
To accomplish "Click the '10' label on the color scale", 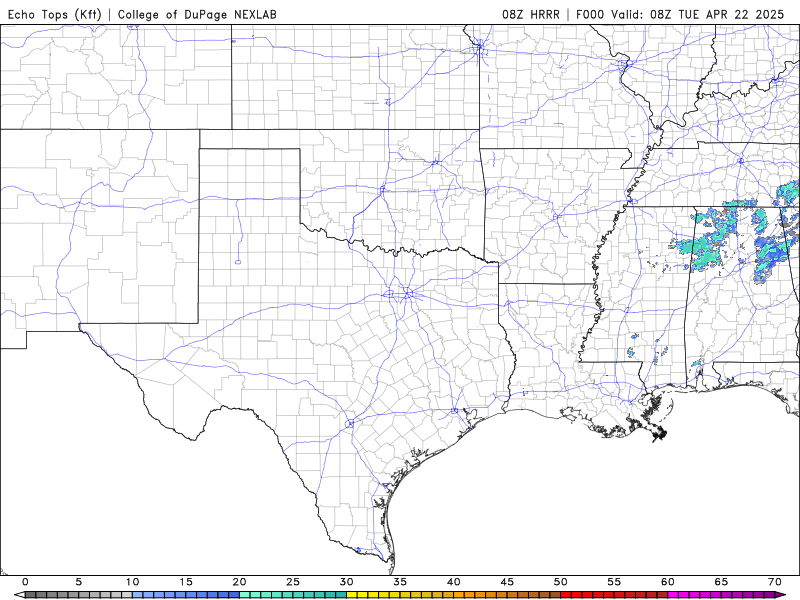I will (x=132, y=582).
